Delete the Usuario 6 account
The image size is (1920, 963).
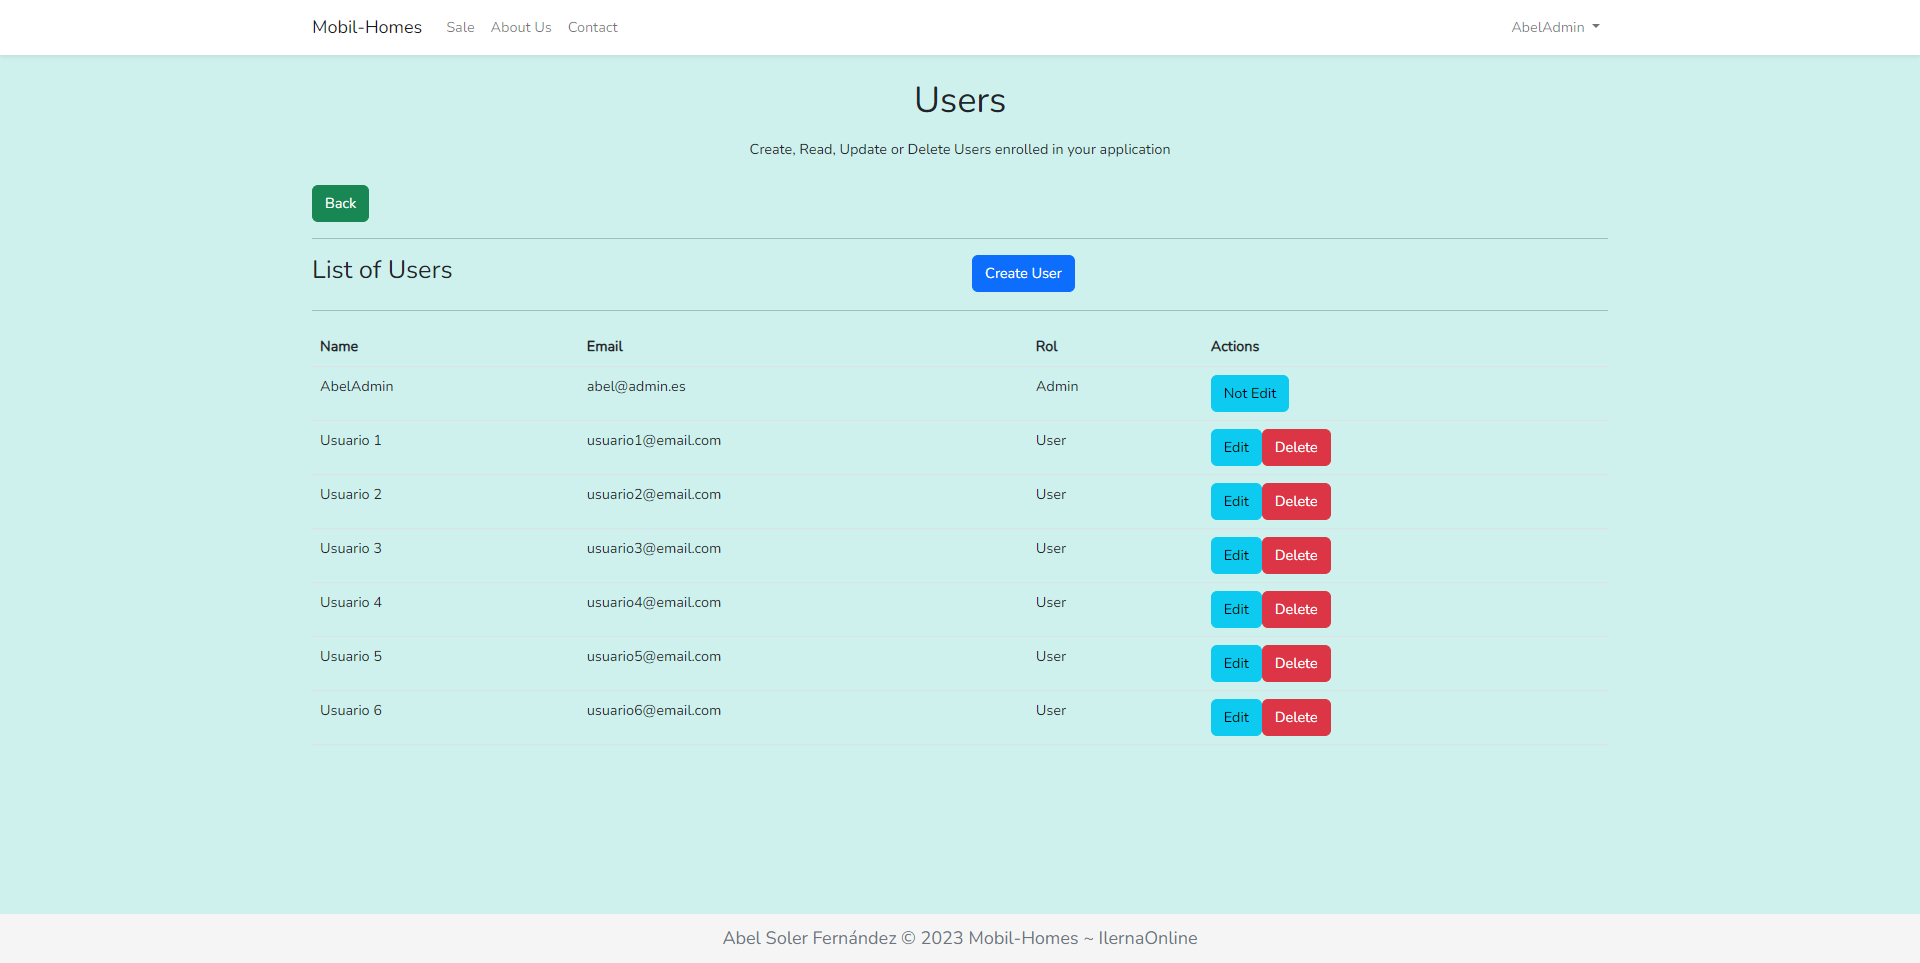[1296, 717]
